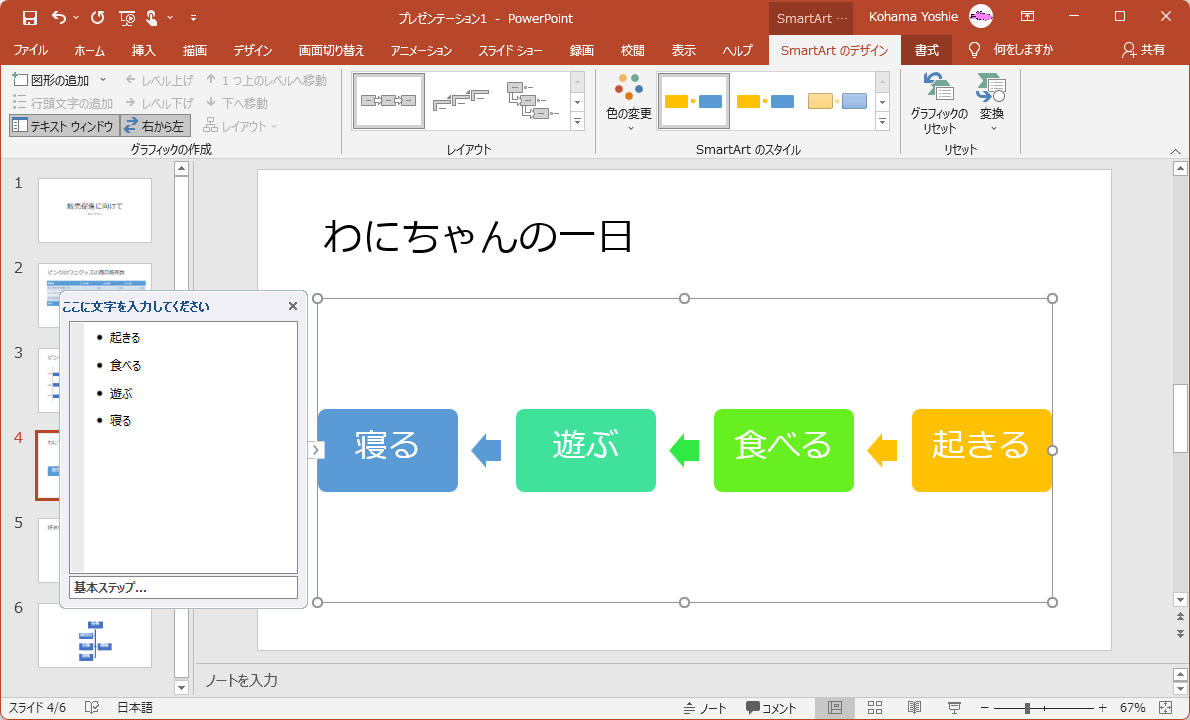
Task: Open ribbon display options icon
Action: point(1027,17)
